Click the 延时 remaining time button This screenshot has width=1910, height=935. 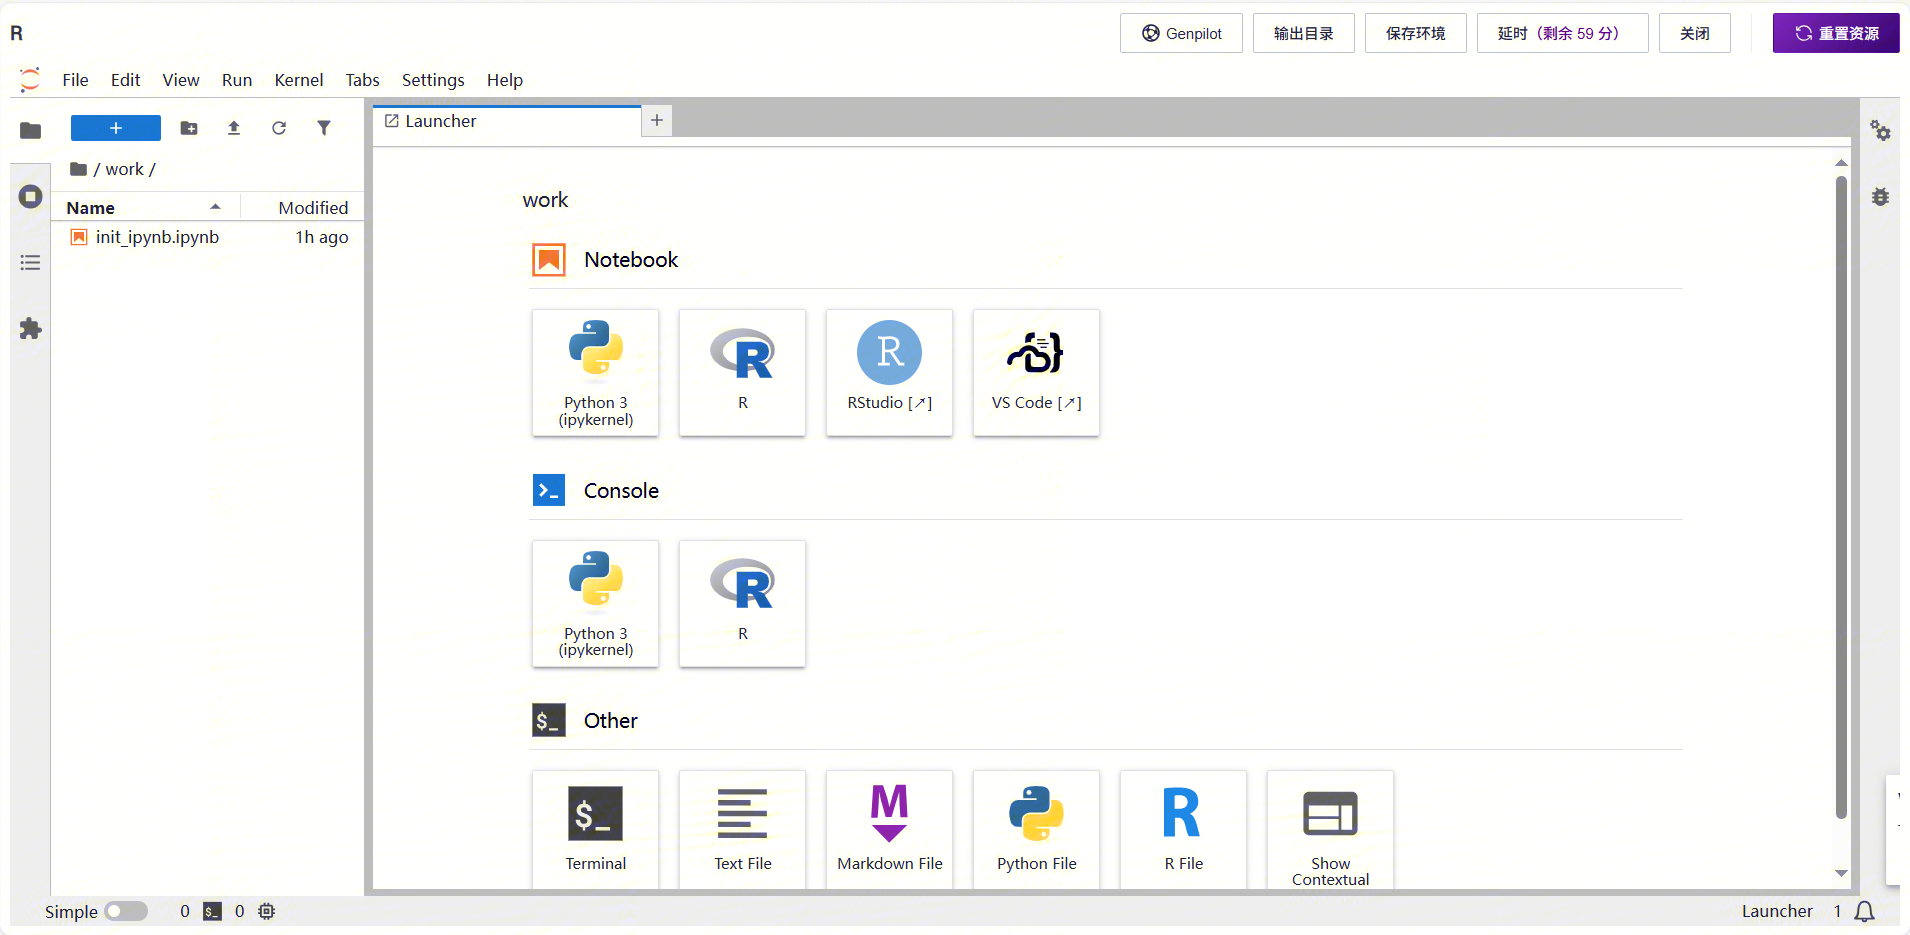coord(1563,33)
